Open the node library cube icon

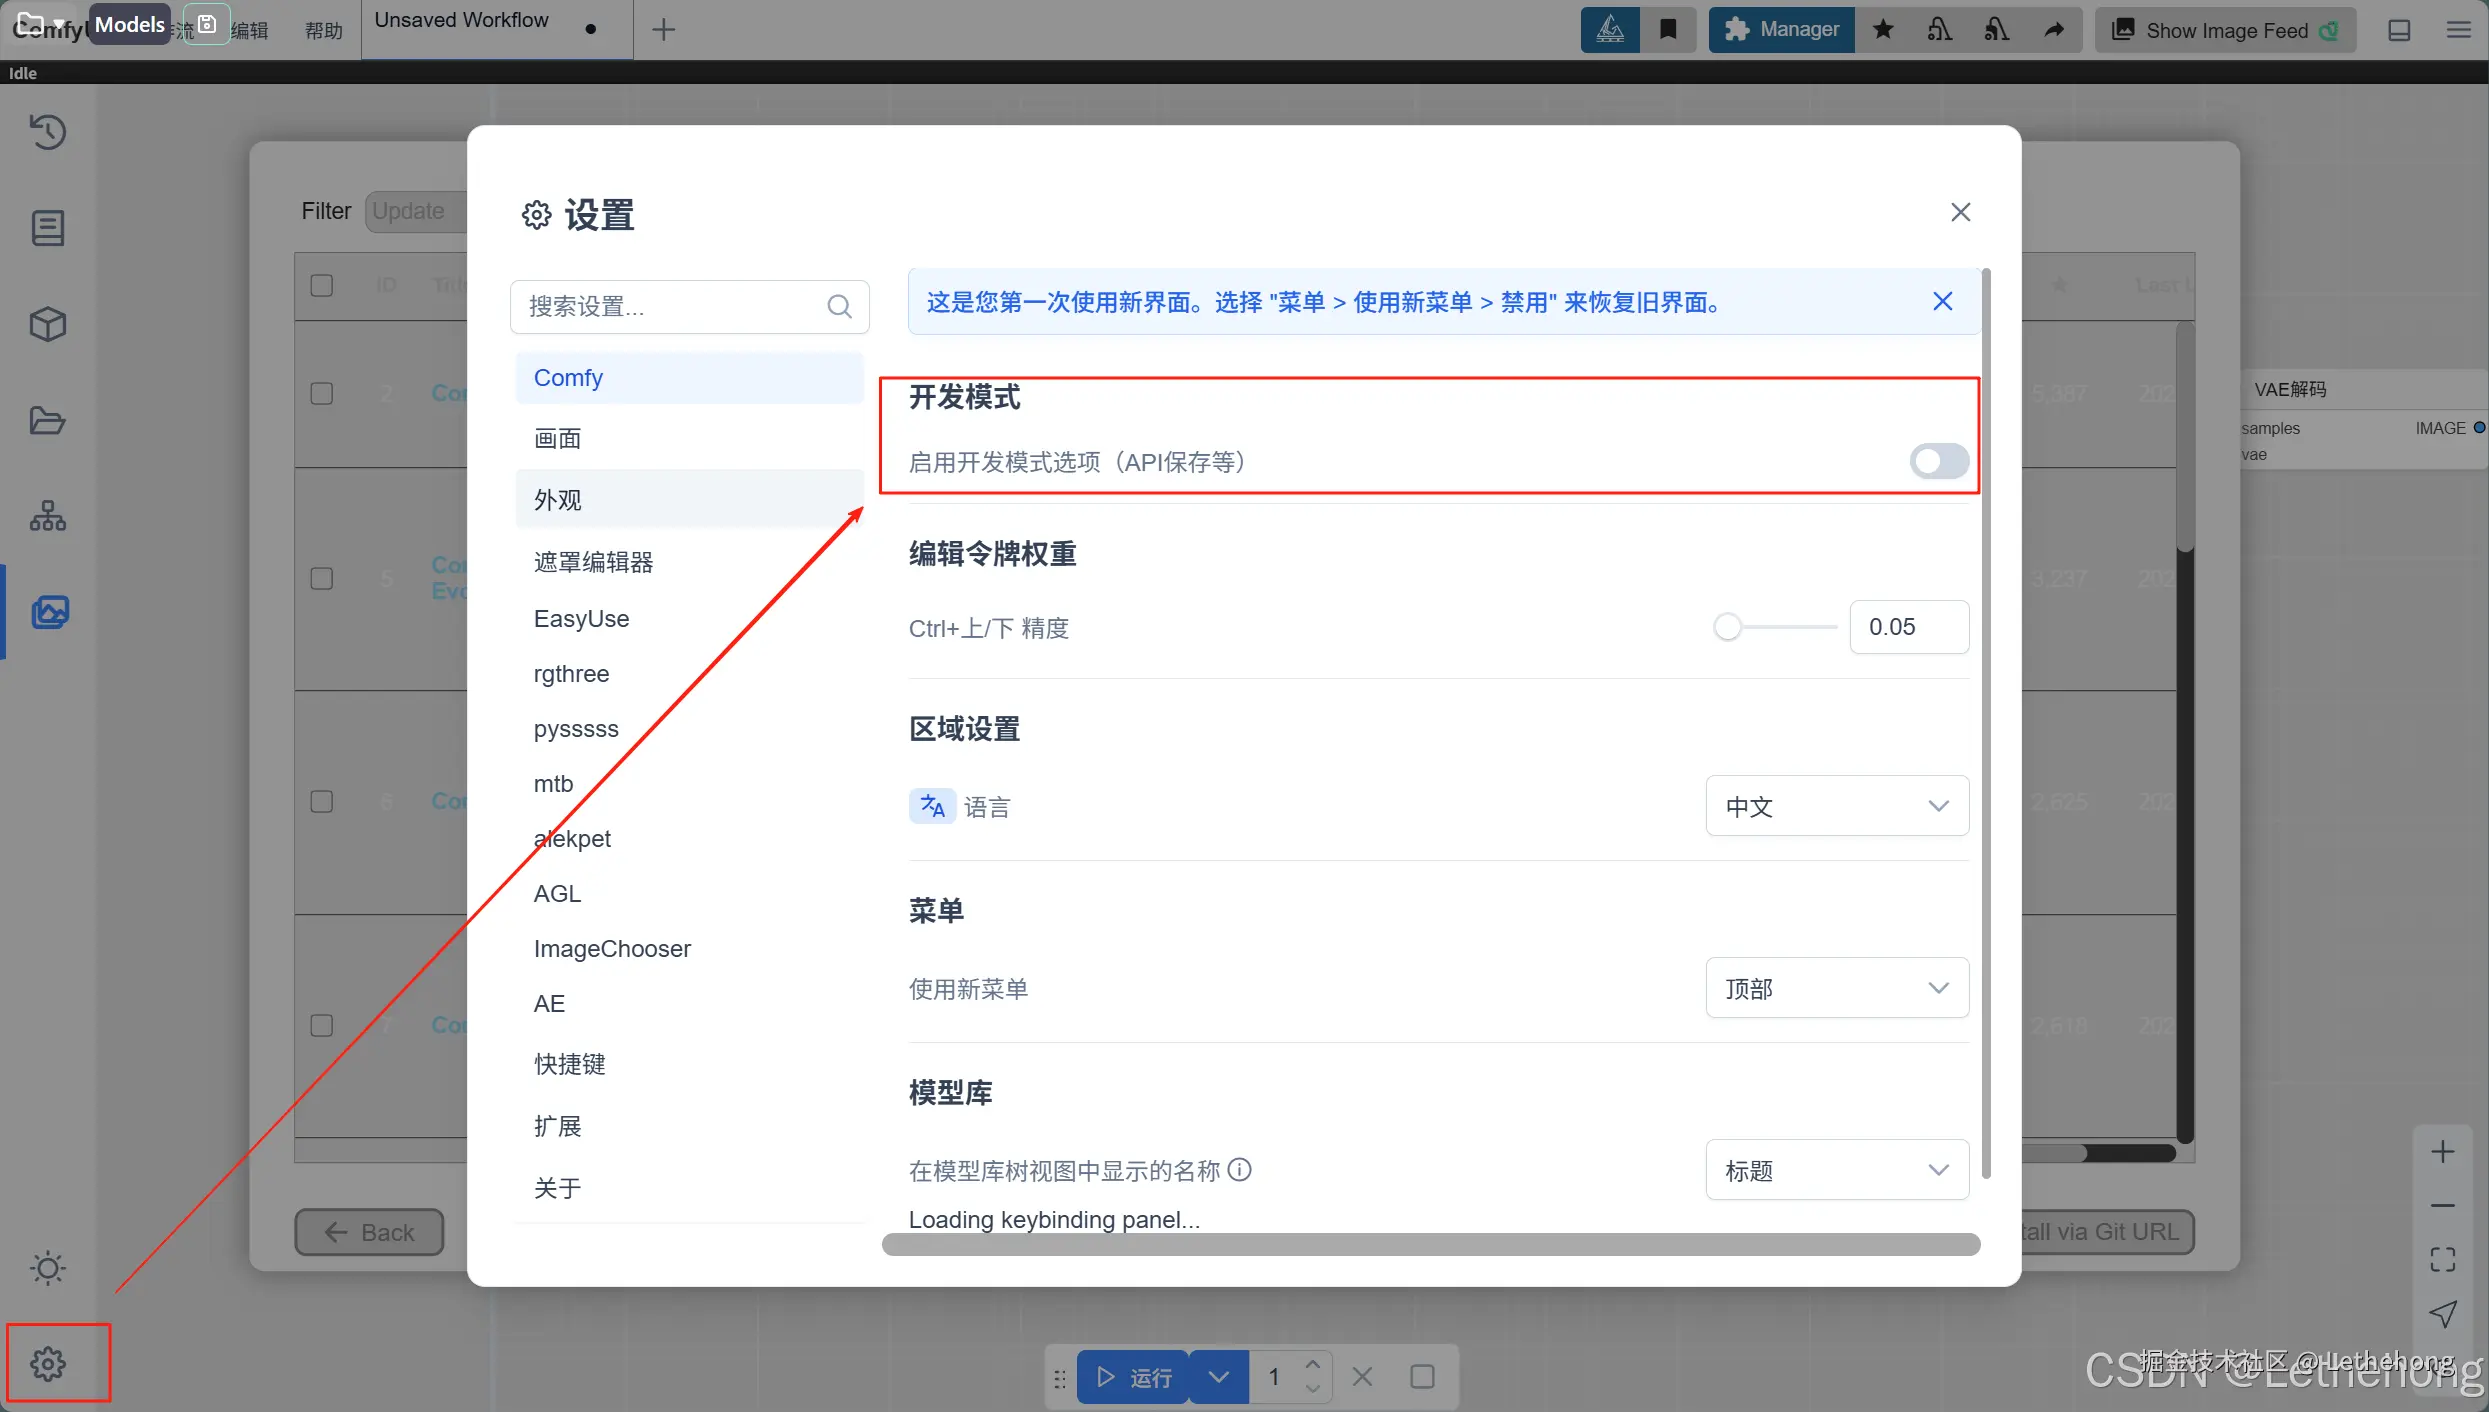(x=47, y=323)
